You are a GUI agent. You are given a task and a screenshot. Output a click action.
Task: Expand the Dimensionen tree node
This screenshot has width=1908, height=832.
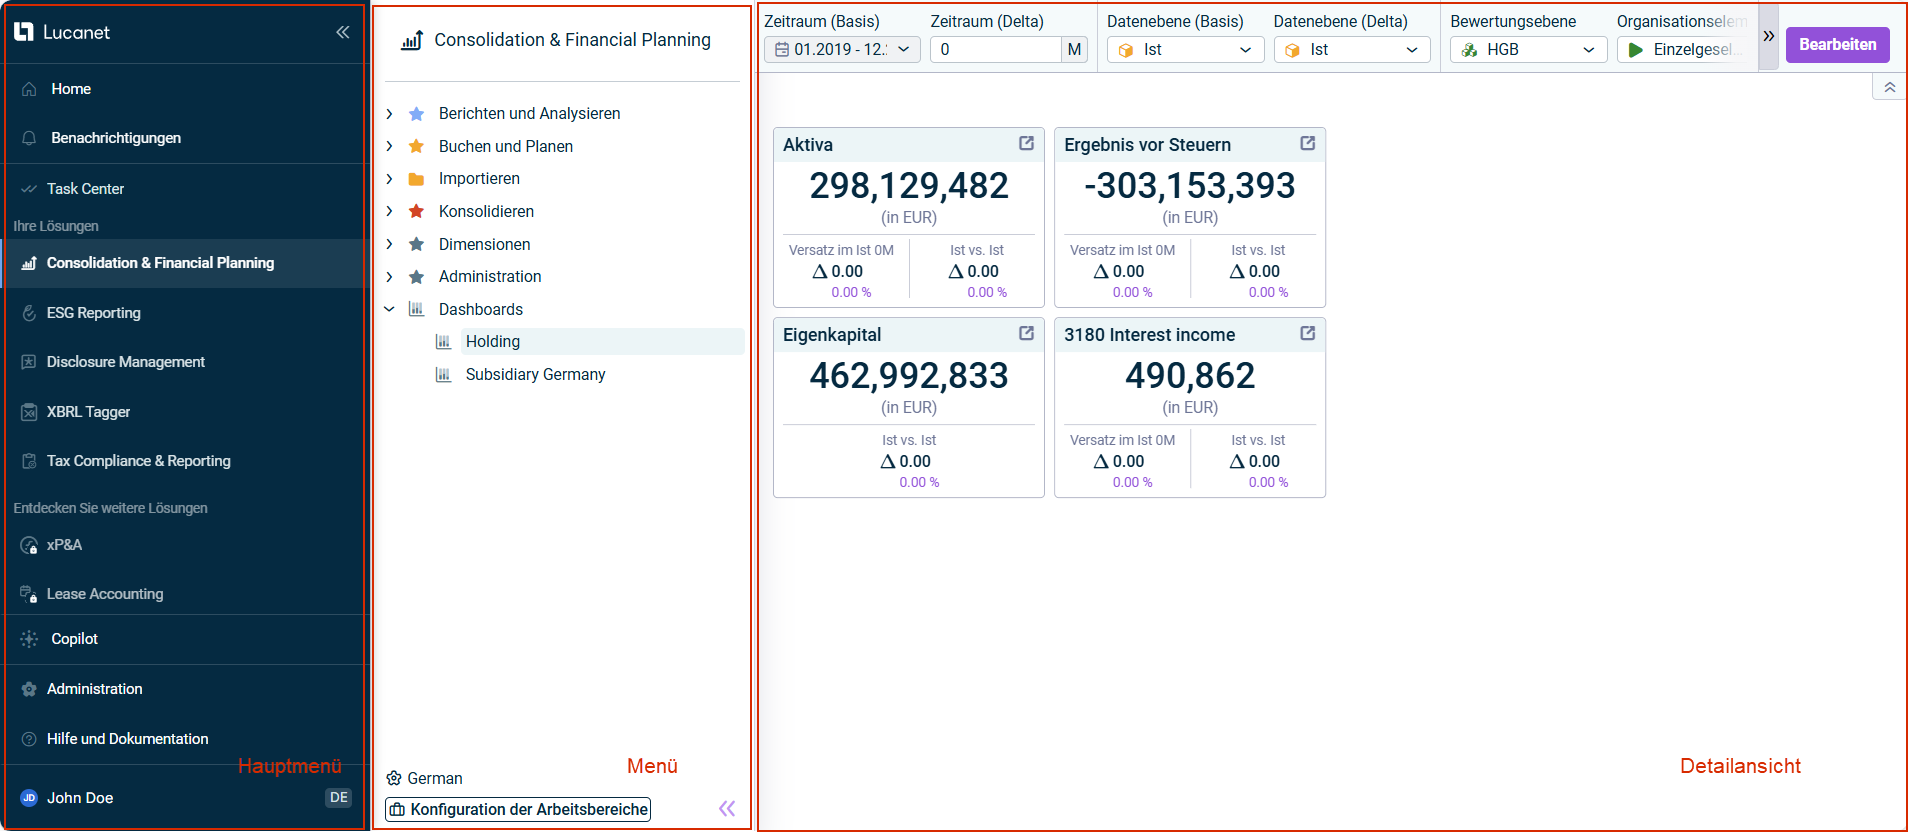click(390, 244)
